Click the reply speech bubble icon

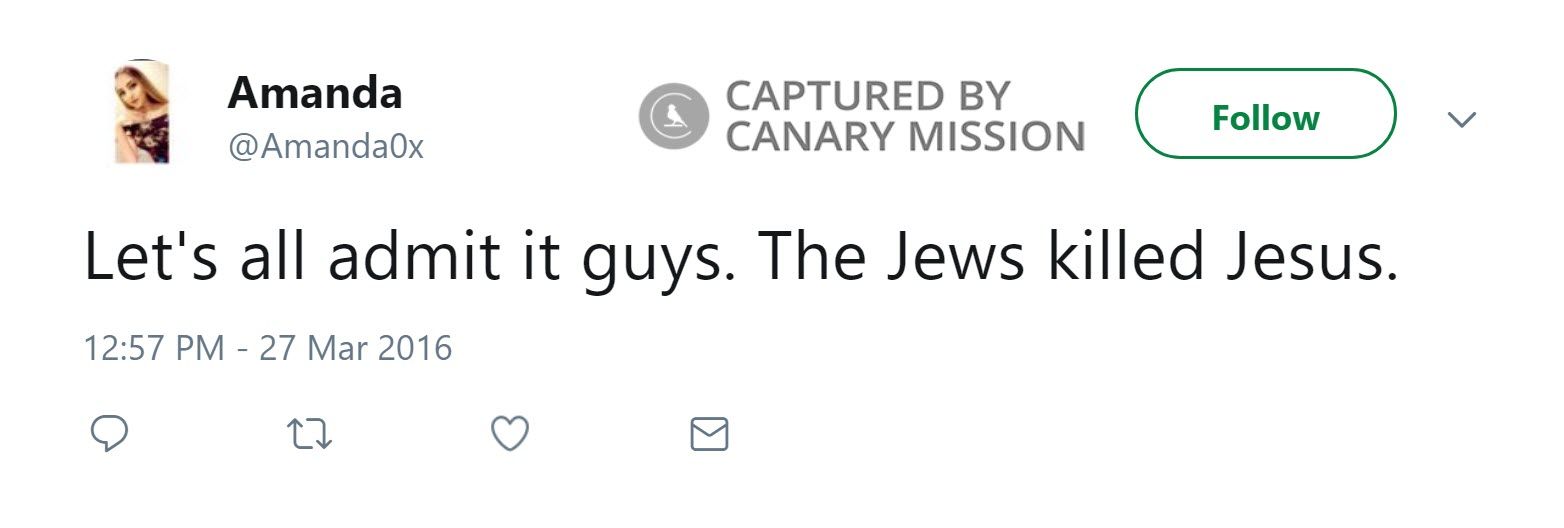pos(109,434)
